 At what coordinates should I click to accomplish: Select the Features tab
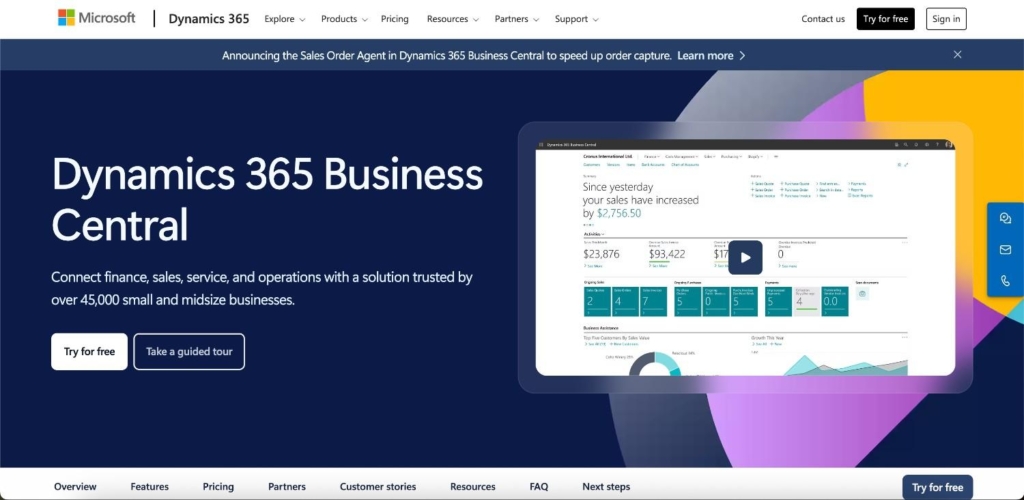[x=150, y=487]
